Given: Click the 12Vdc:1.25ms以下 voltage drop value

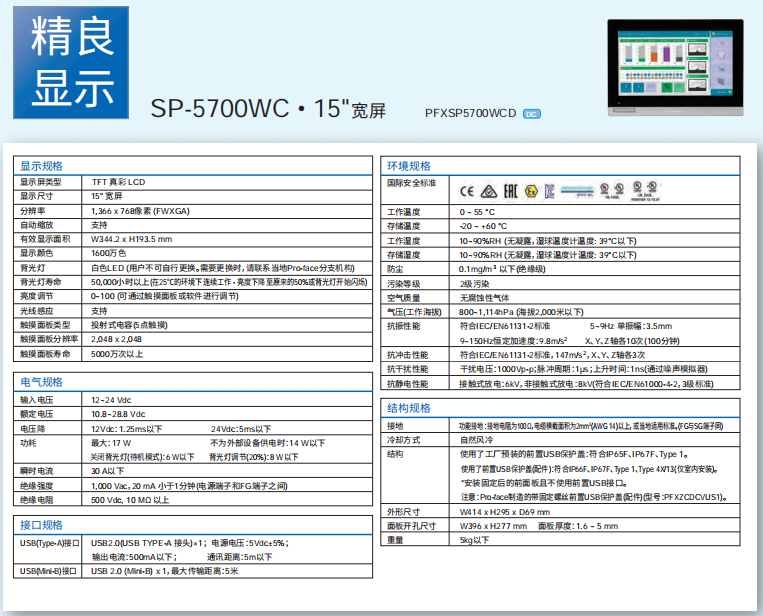Looking at the screenshot, I should click(x=127, y=429).
